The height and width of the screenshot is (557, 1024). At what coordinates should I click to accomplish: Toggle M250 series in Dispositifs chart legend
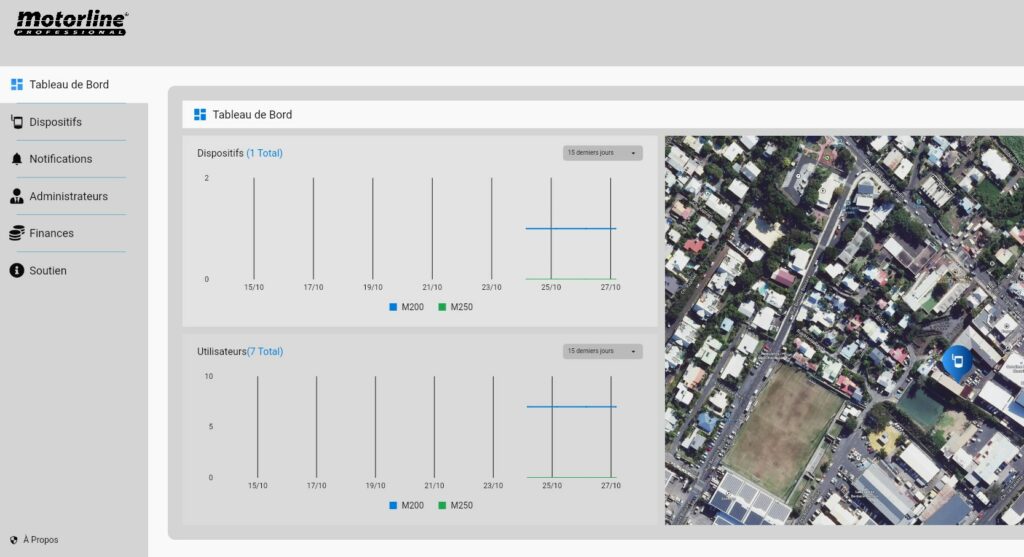455,307
